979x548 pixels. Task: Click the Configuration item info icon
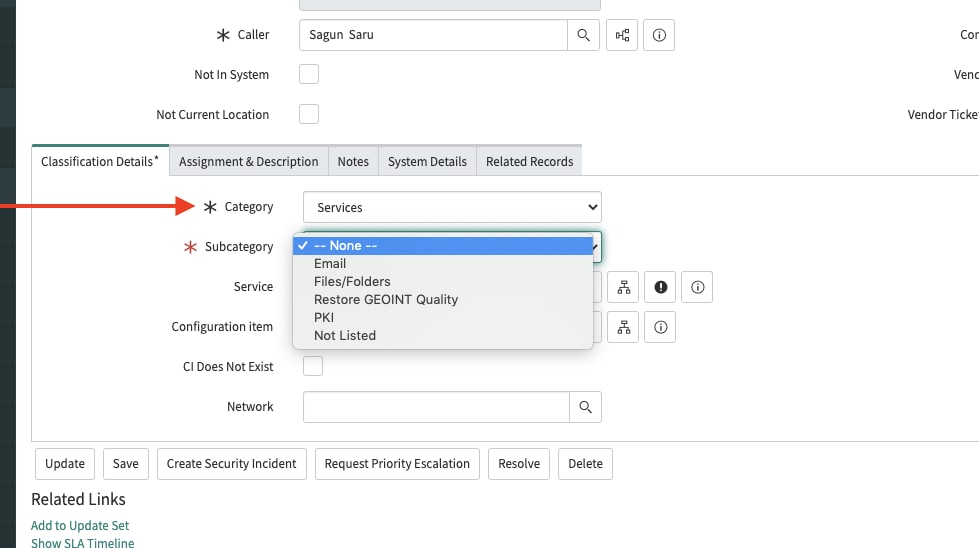click(x=660, y=327)
